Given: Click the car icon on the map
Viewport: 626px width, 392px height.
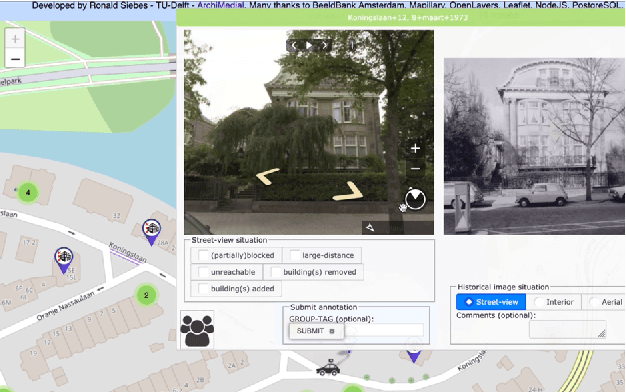Looking at the screenshot, I should [x=328, y=367].
